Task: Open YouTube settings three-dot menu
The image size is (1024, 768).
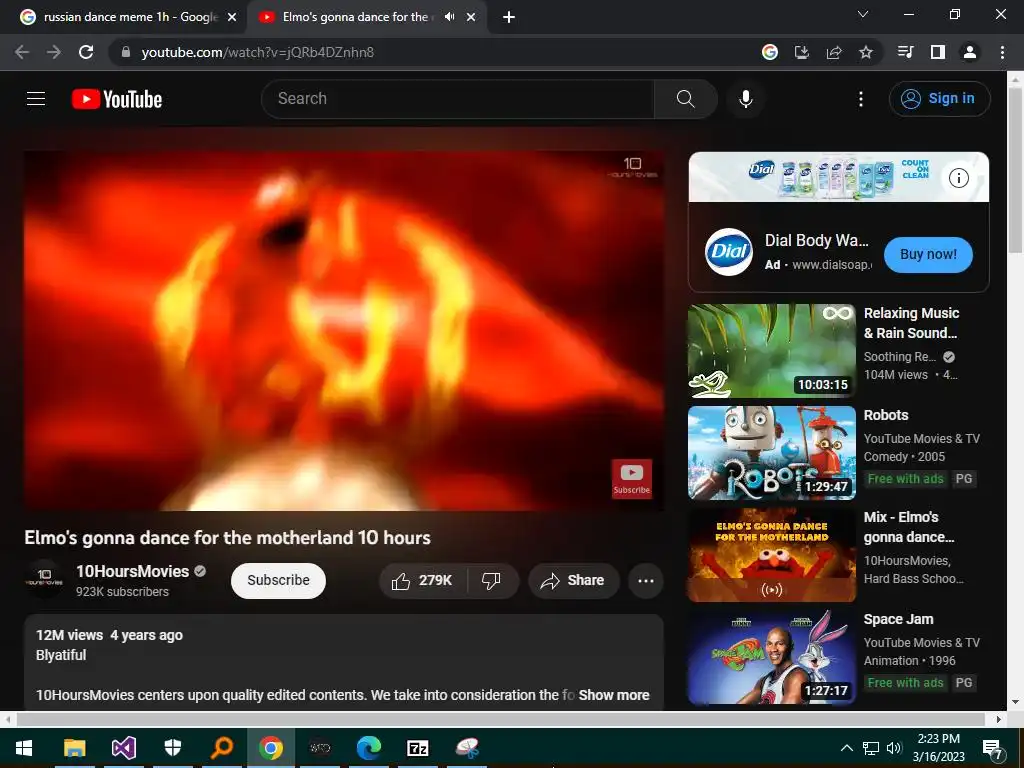Action: point(861,99)
